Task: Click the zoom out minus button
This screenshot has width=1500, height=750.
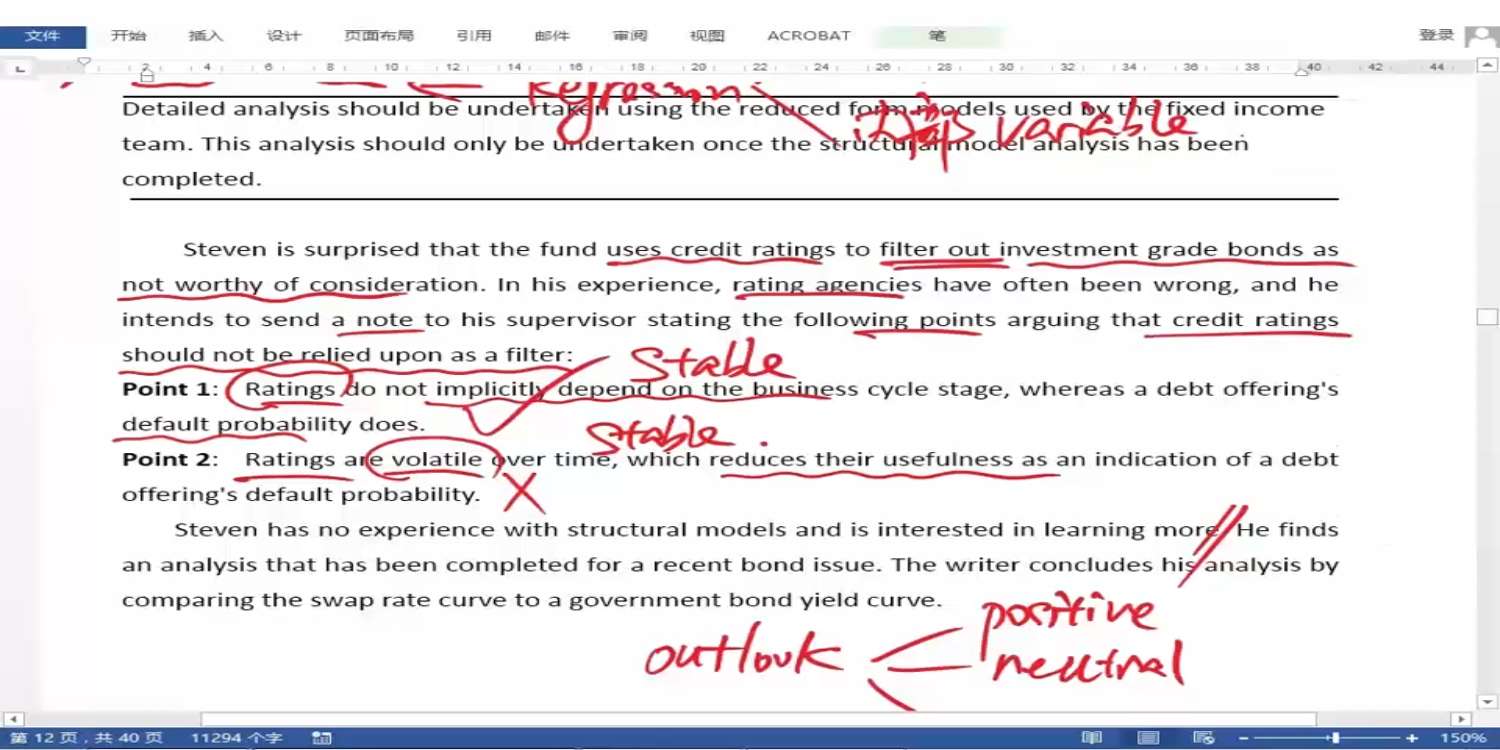Action: coord(1244,738)
